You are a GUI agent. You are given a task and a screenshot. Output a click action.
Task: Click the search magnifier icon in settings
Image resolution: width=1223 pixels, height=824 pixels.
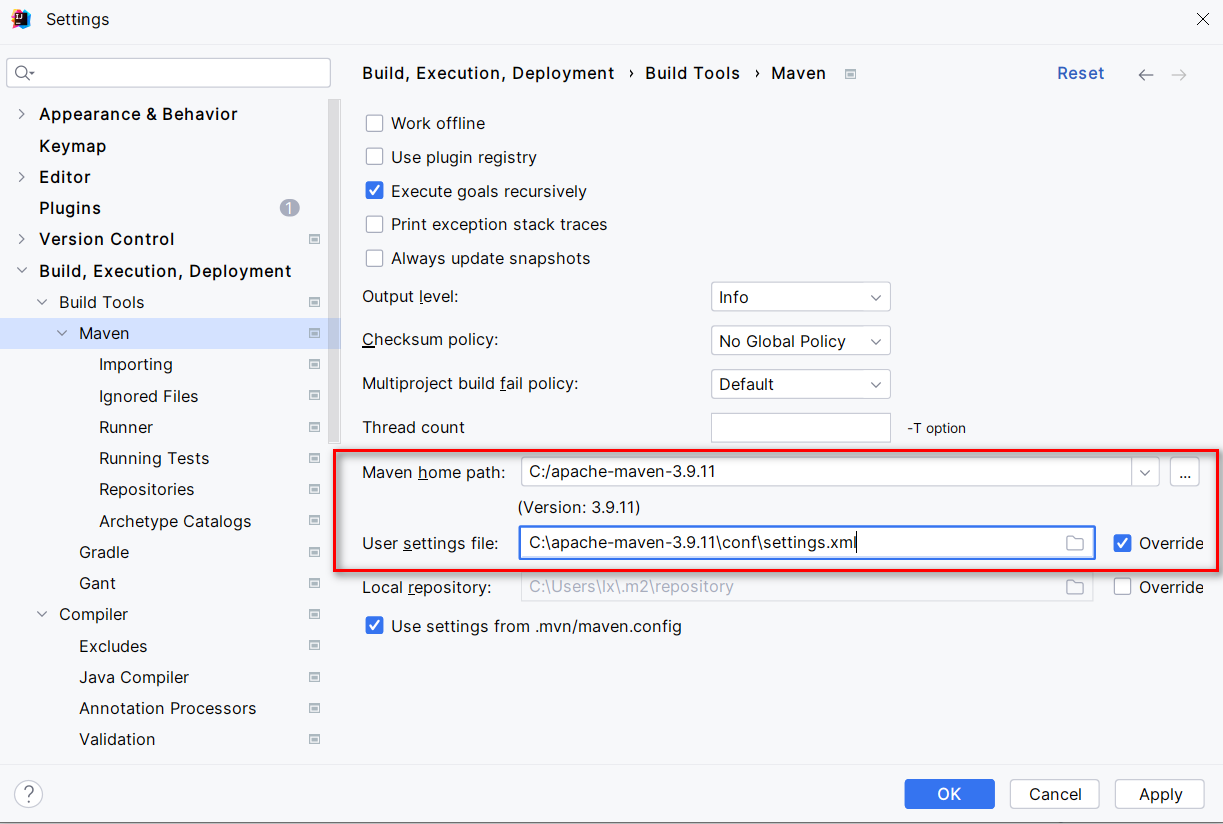pyautogui.click(x=23, y=73)
